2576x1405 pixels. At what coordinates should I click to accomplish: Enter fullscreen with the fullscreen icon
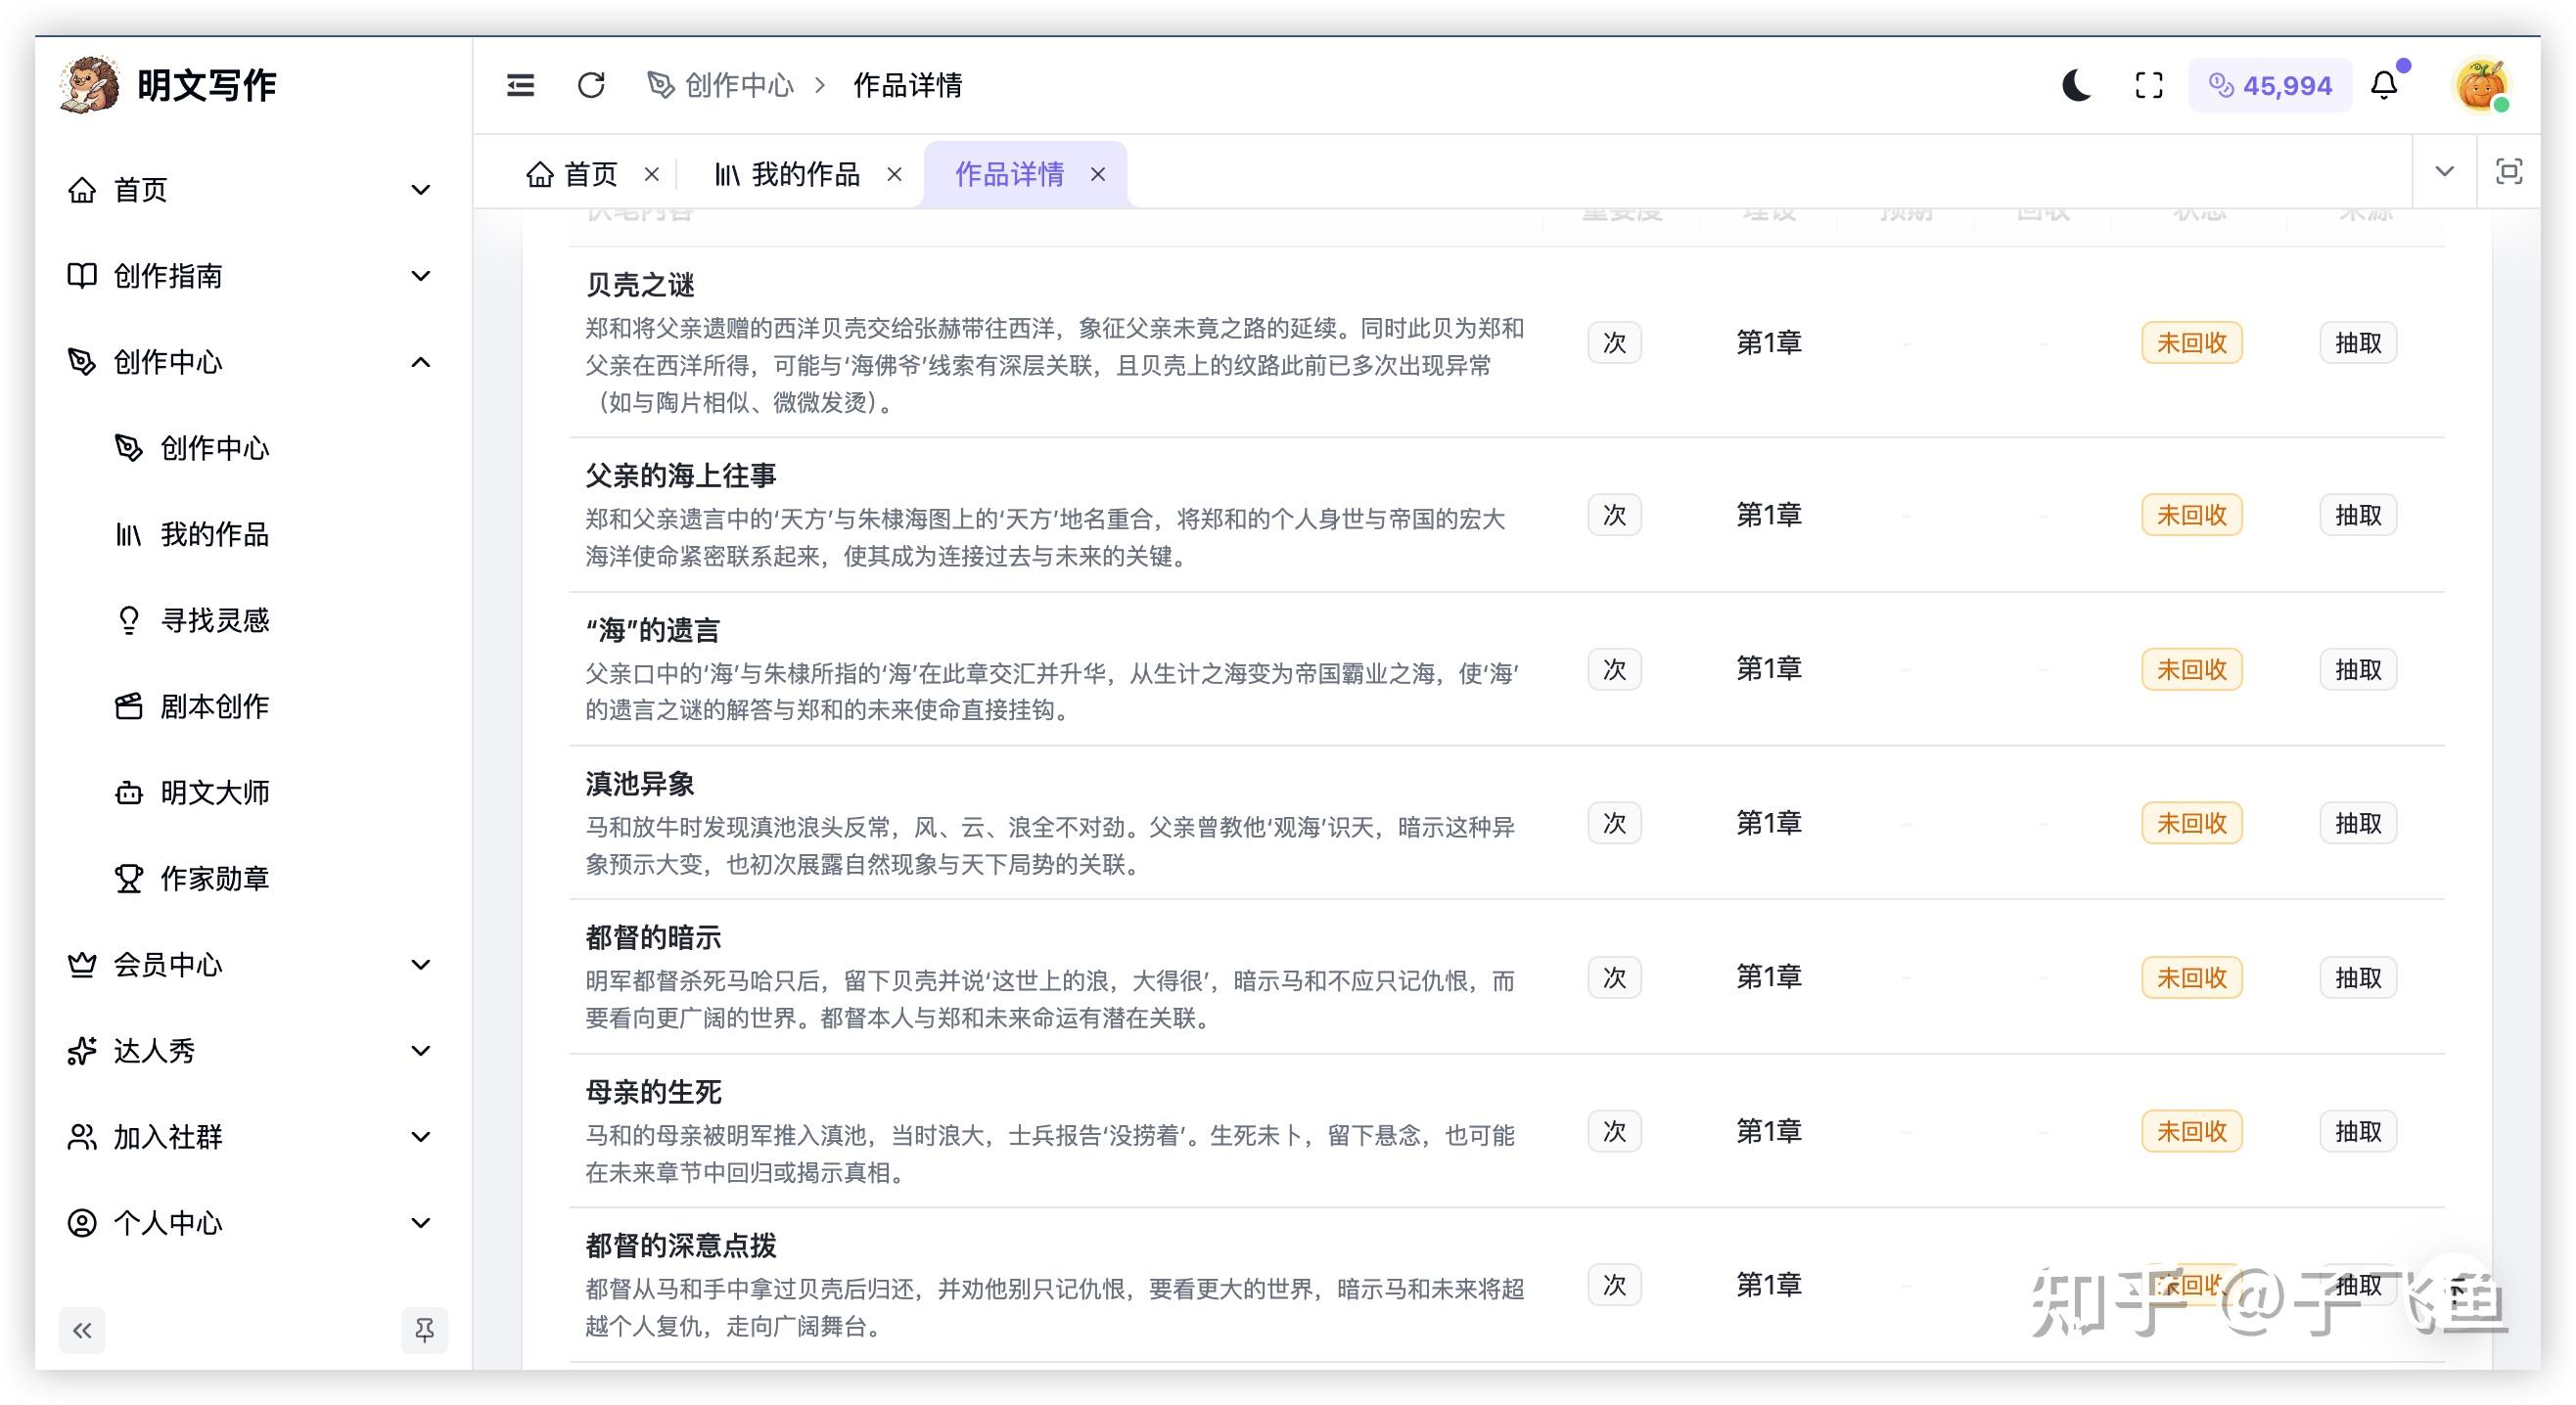point(2148,85)
